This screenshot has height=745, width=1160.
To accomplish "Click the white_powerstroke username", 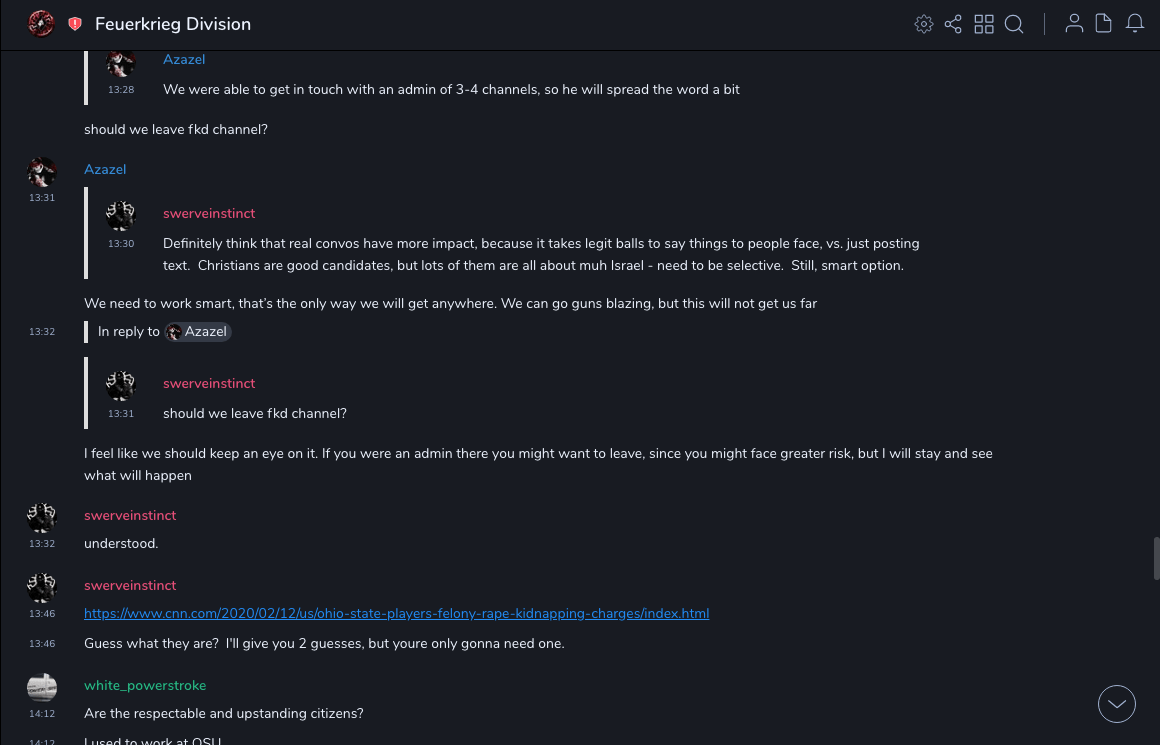I will tap(145, 686).
